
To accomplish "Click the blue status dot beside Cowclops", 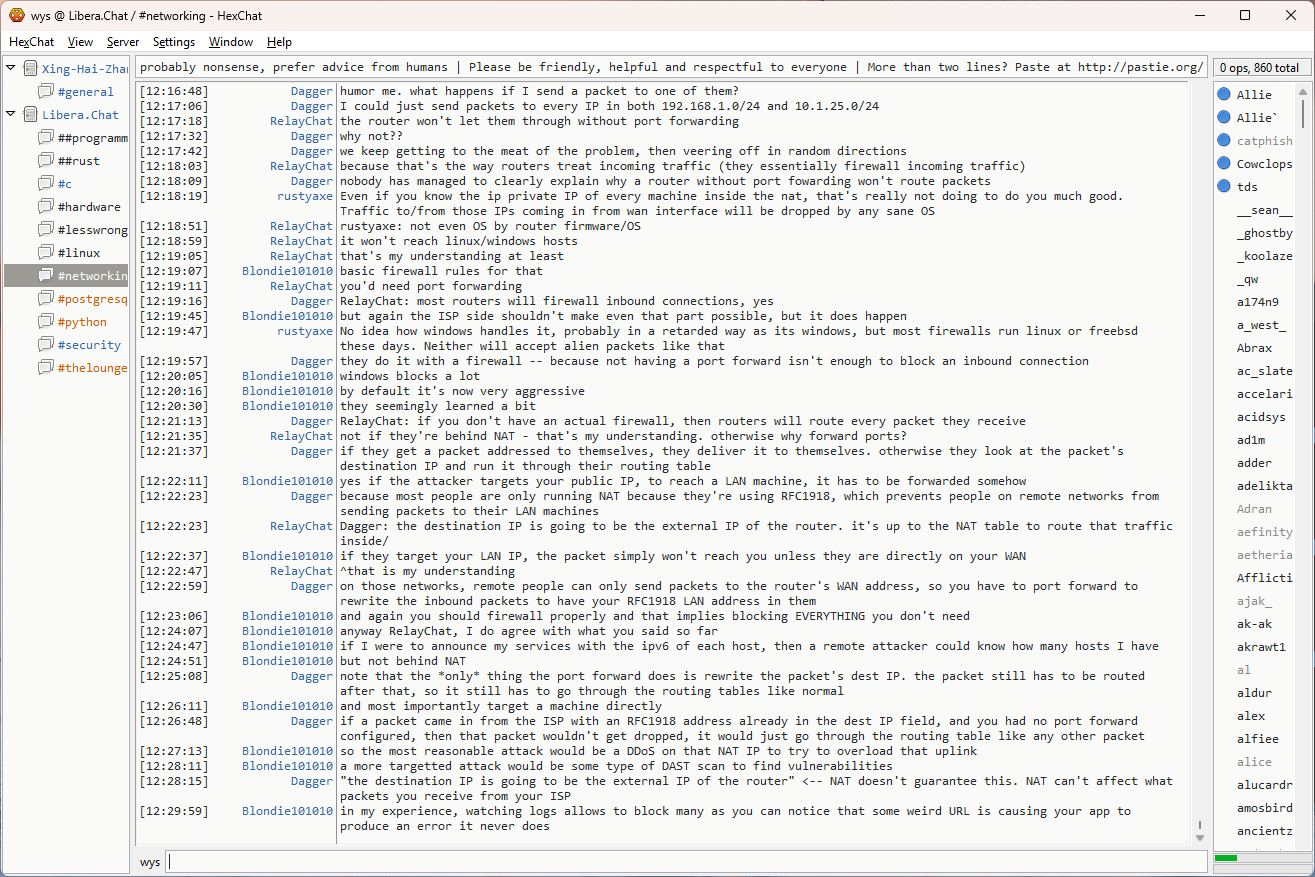I will click(1223, 164).
